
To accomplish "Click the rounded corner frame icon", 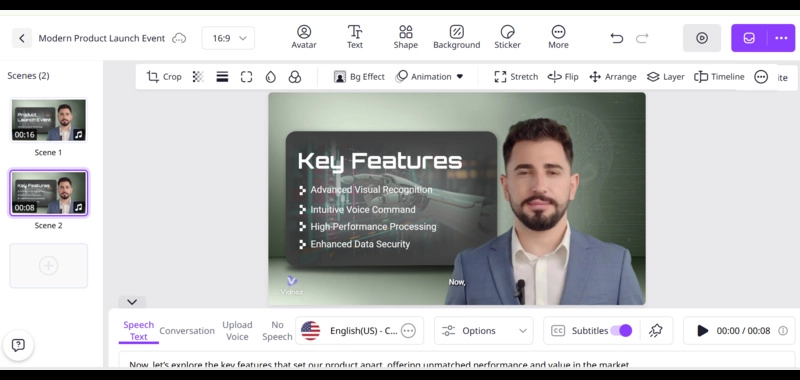I will (246, 77).
